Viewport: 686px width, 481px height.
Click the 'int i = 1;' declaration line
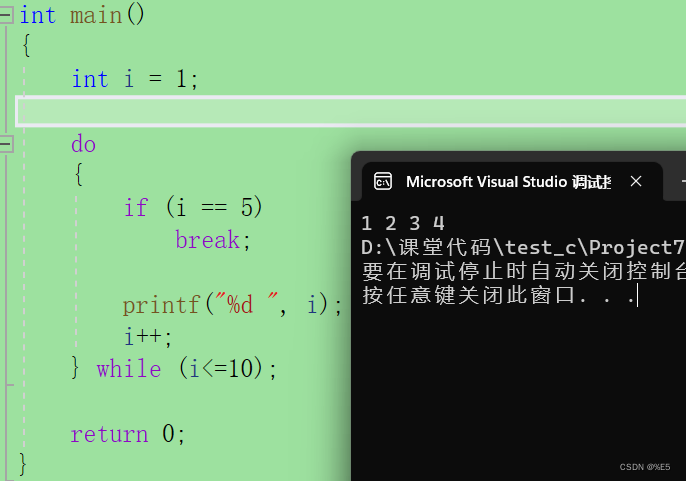135,79
